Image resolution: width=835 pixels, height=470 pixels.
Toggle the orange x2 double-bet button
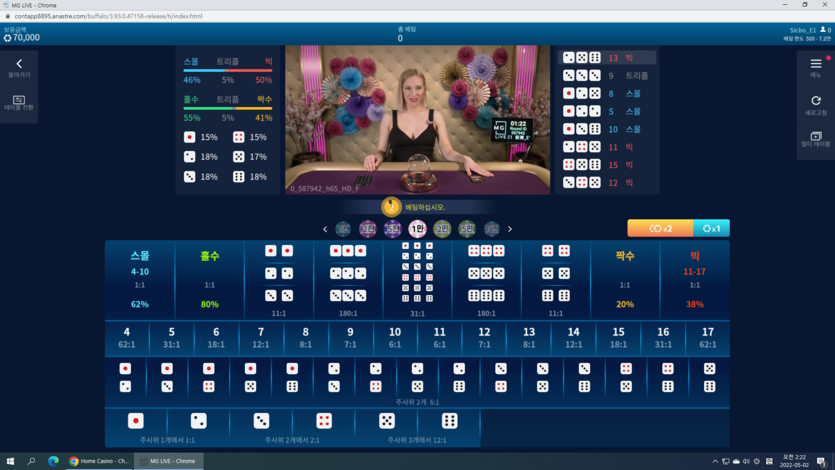point(660,228)
